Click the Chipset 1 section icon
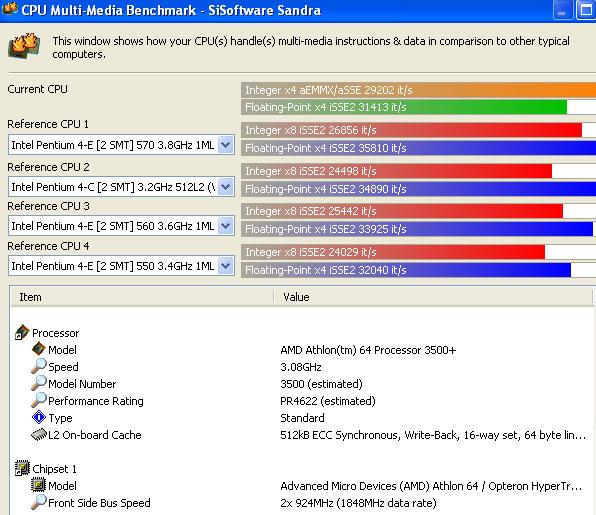 point(22,468)
